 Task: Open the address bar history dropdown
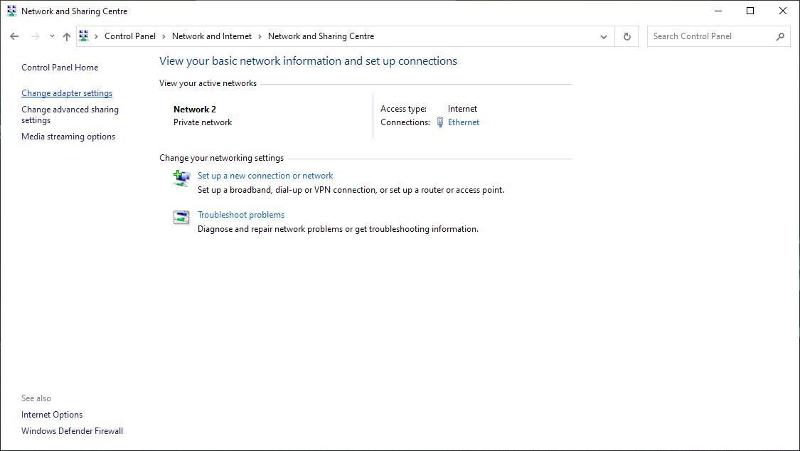point(604,37)
